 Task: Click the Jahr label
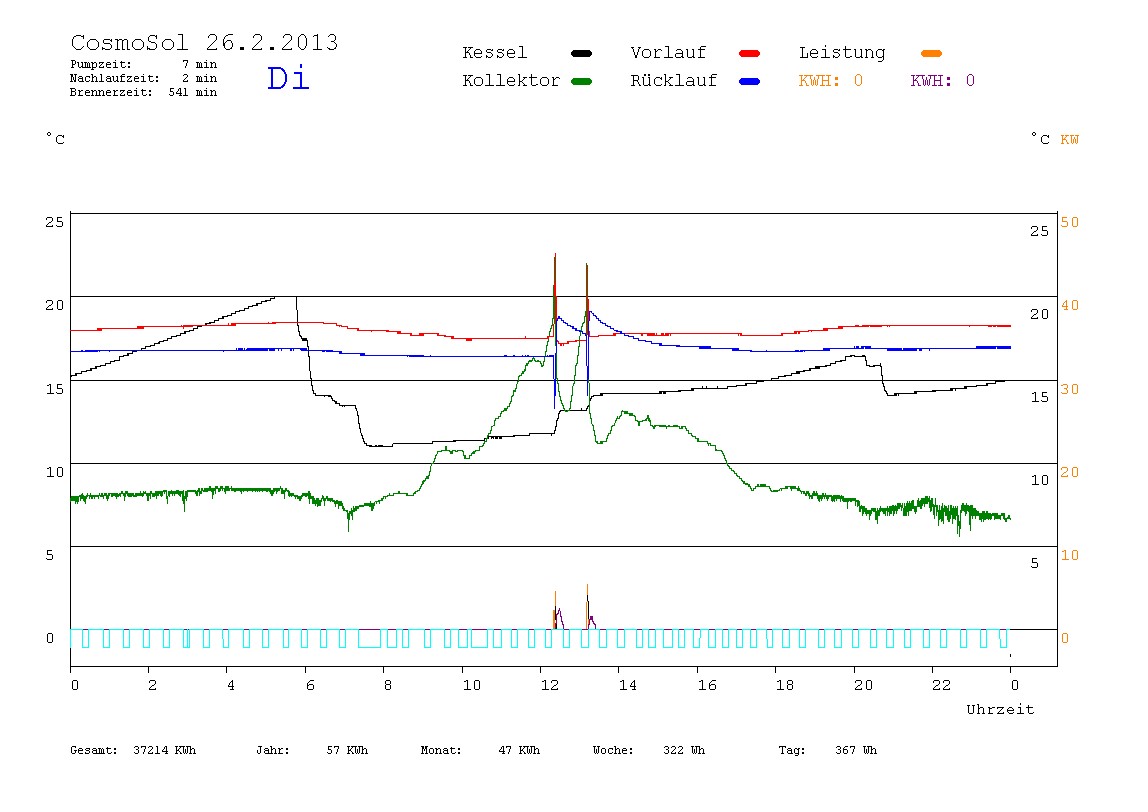pyautogui.click(x=272, y=750)
